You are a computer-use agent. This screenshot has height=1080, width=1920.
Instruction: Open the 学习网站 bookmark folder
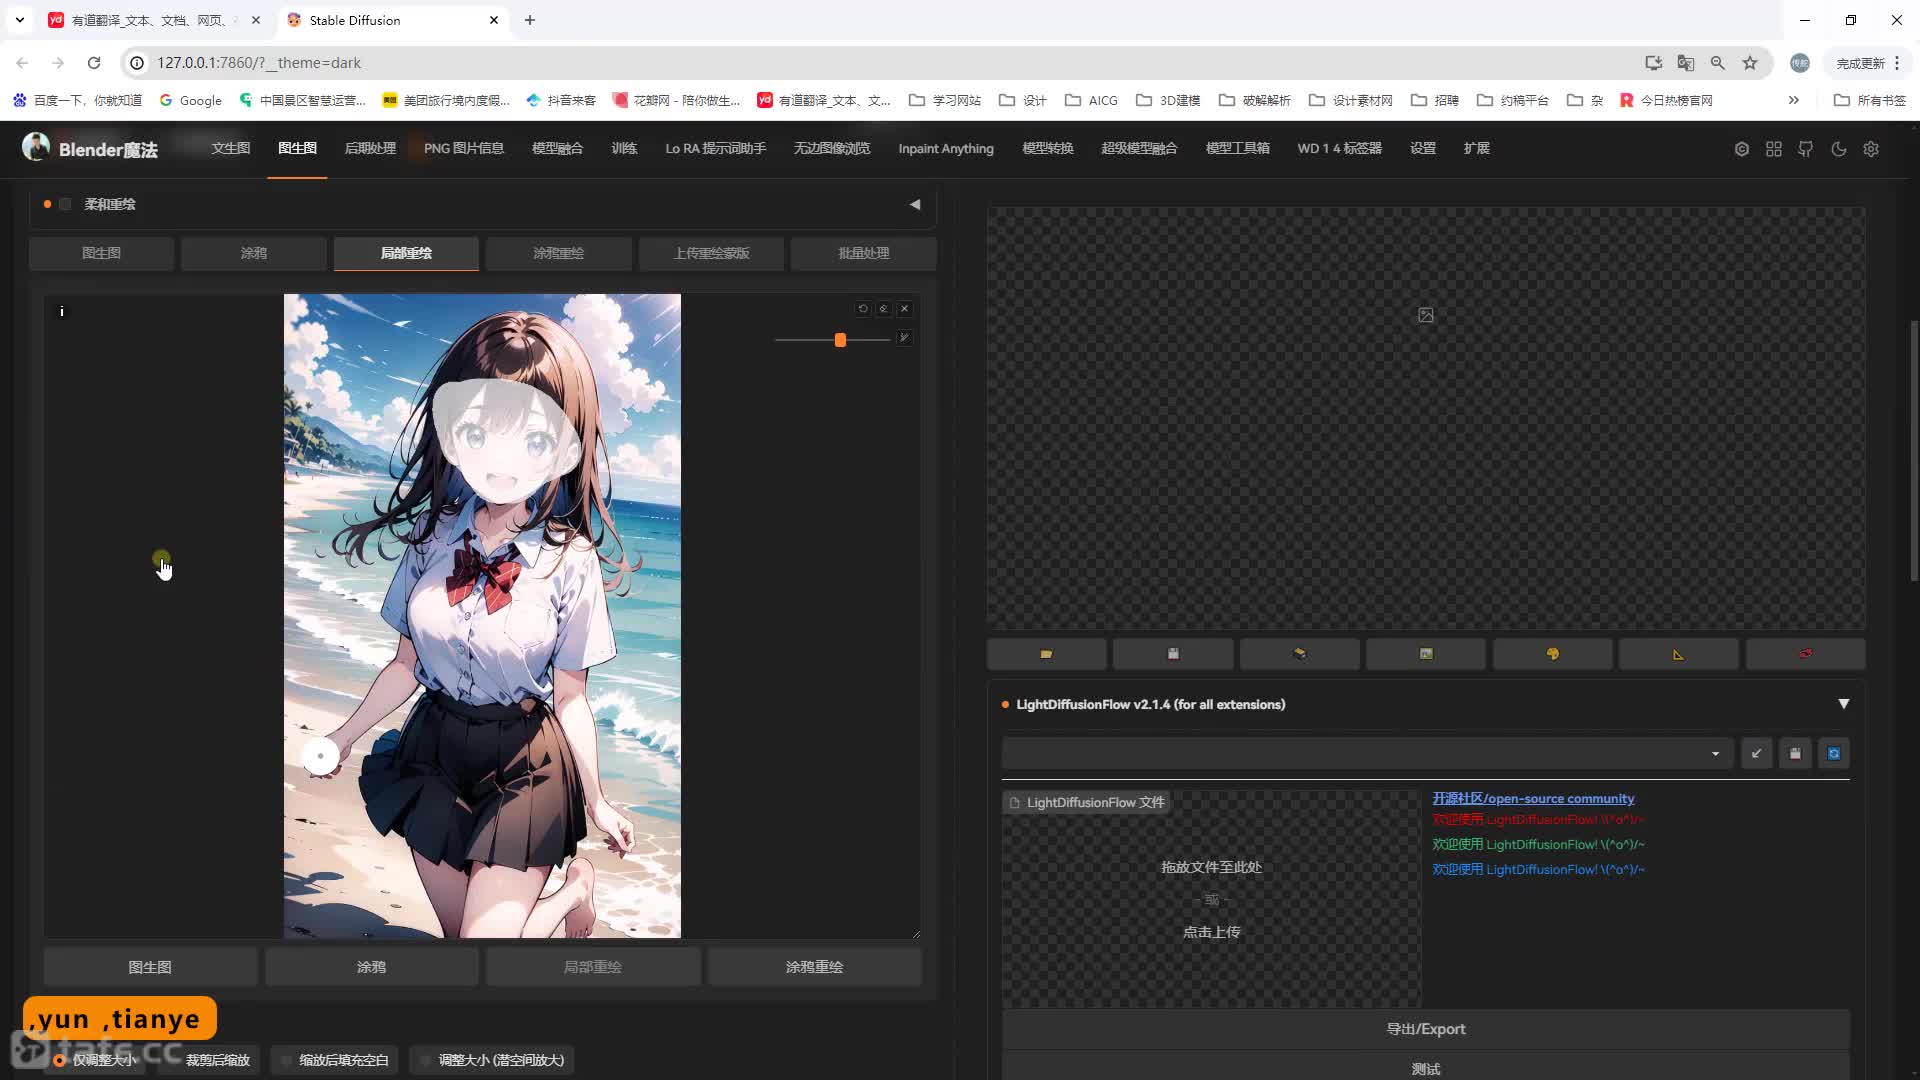coord(945,100)
